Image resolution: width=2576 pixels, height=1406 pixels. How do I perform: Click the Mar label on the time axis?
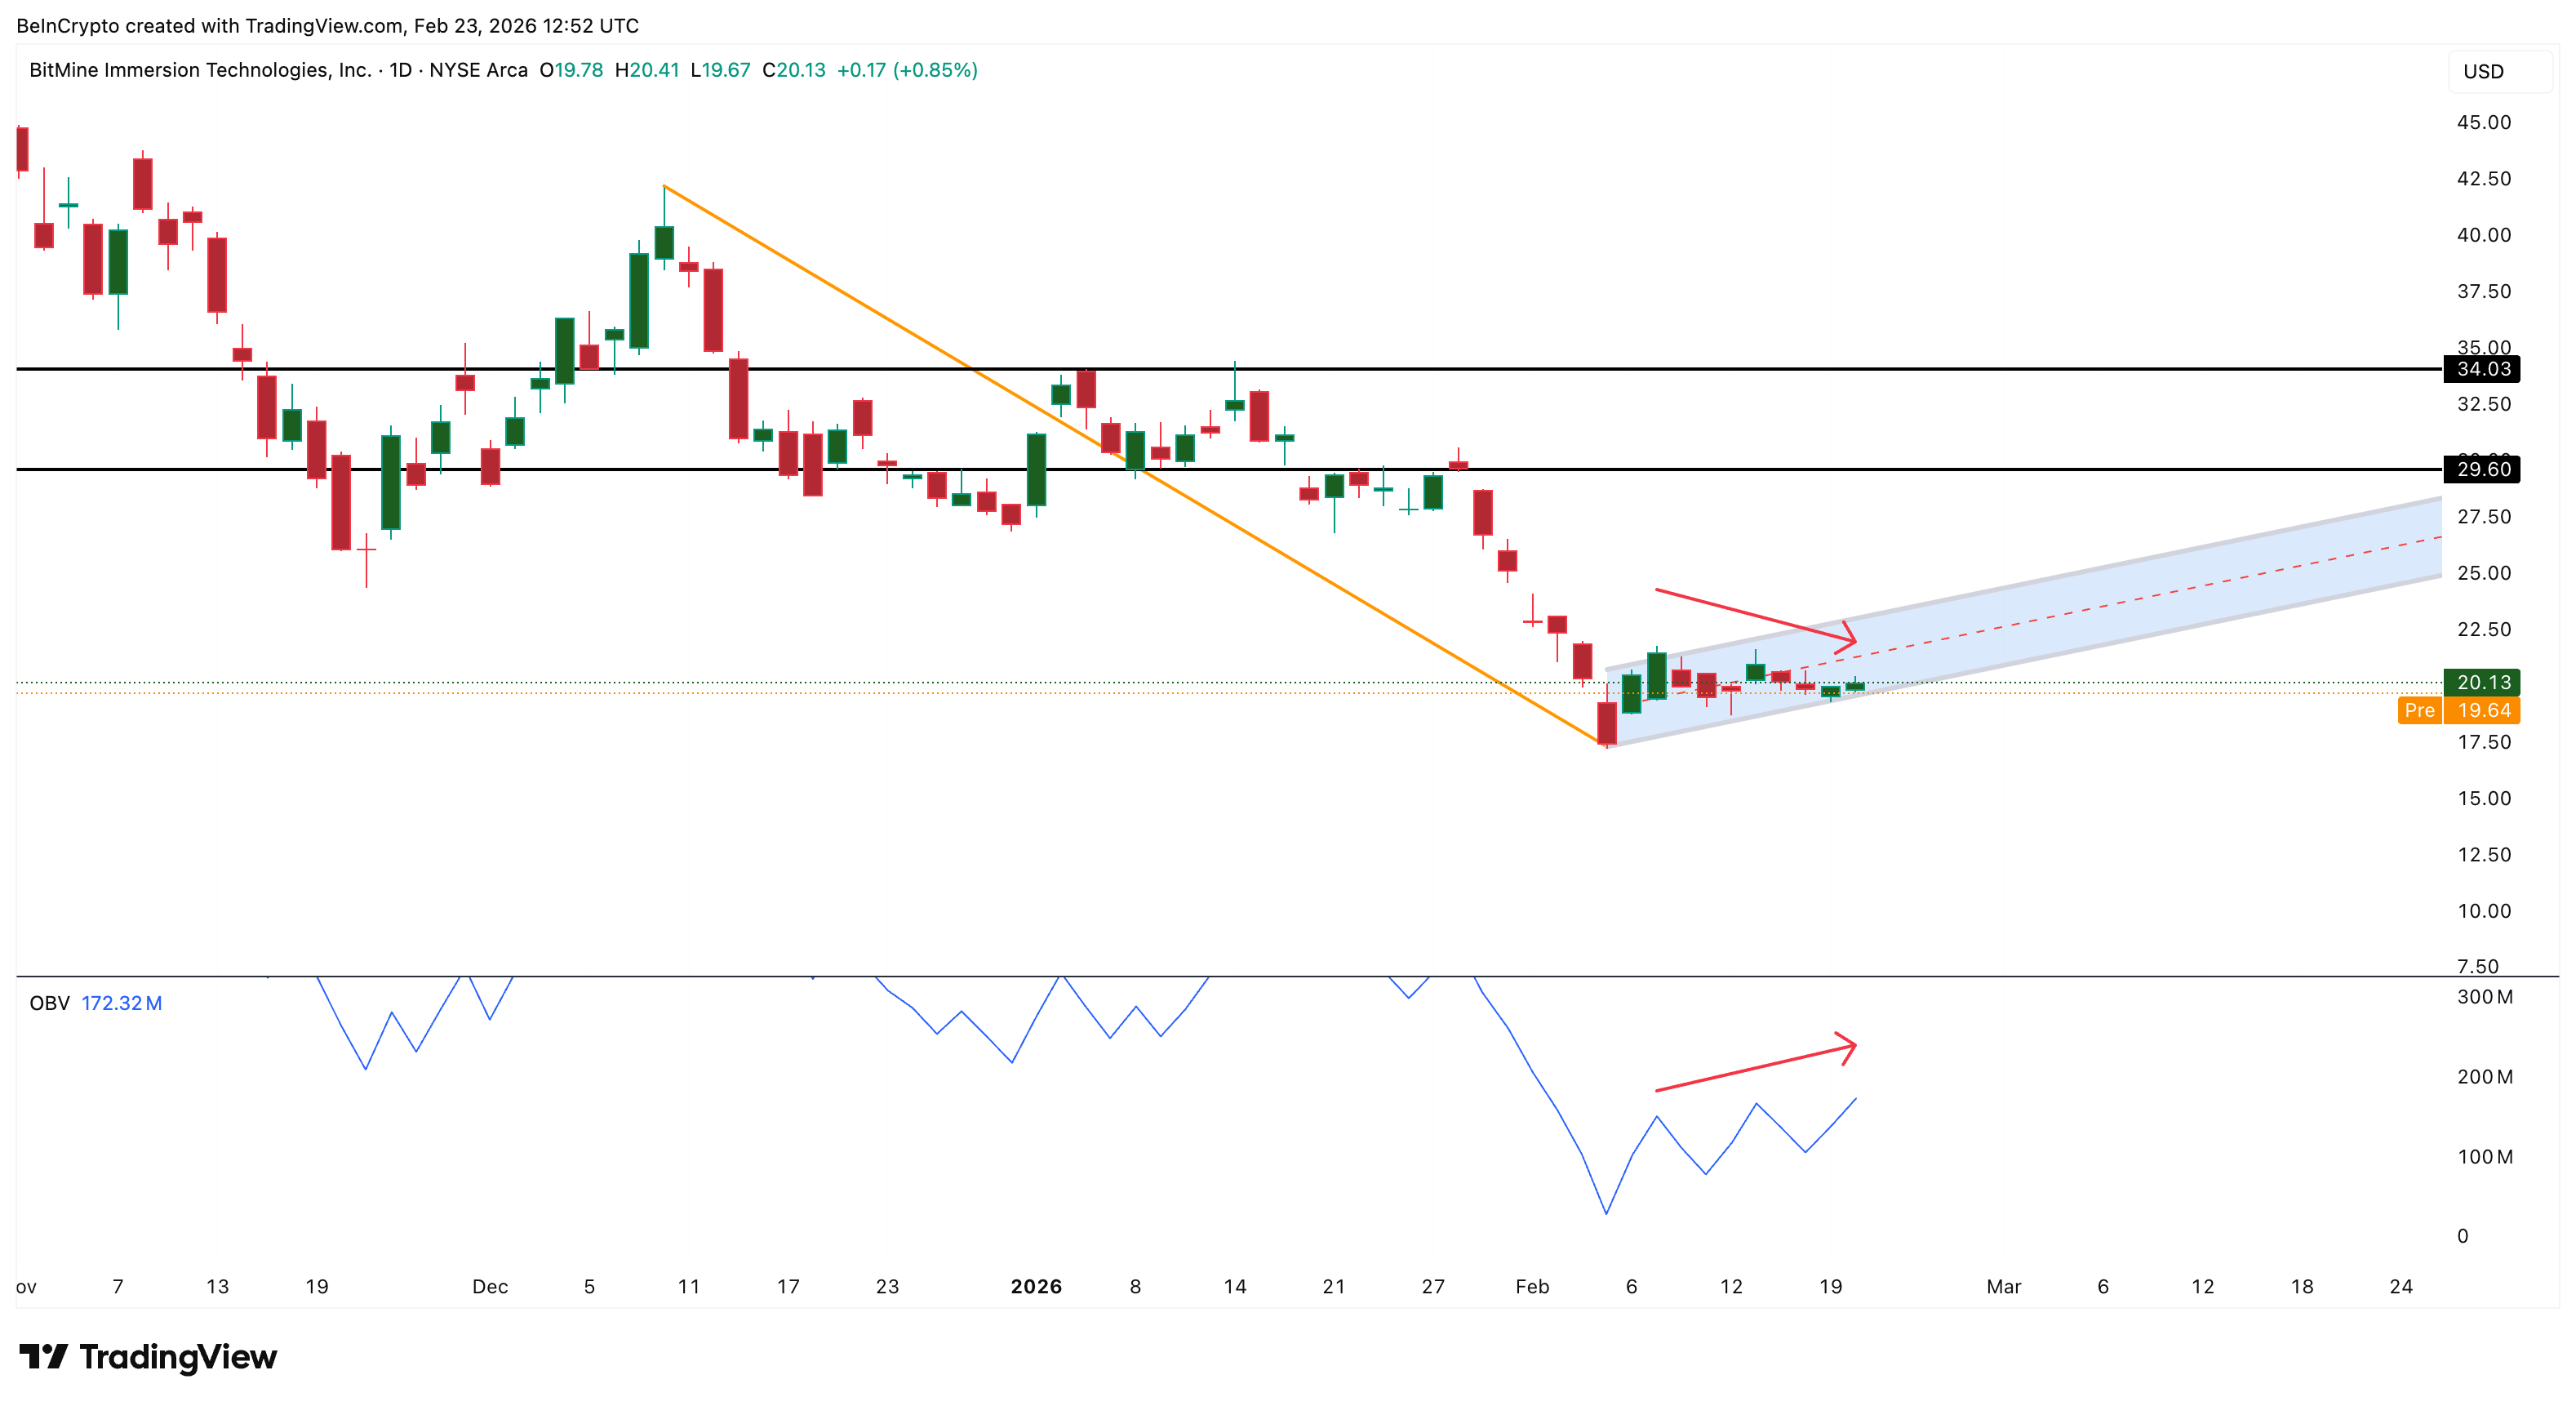tap(2003, 1287)
